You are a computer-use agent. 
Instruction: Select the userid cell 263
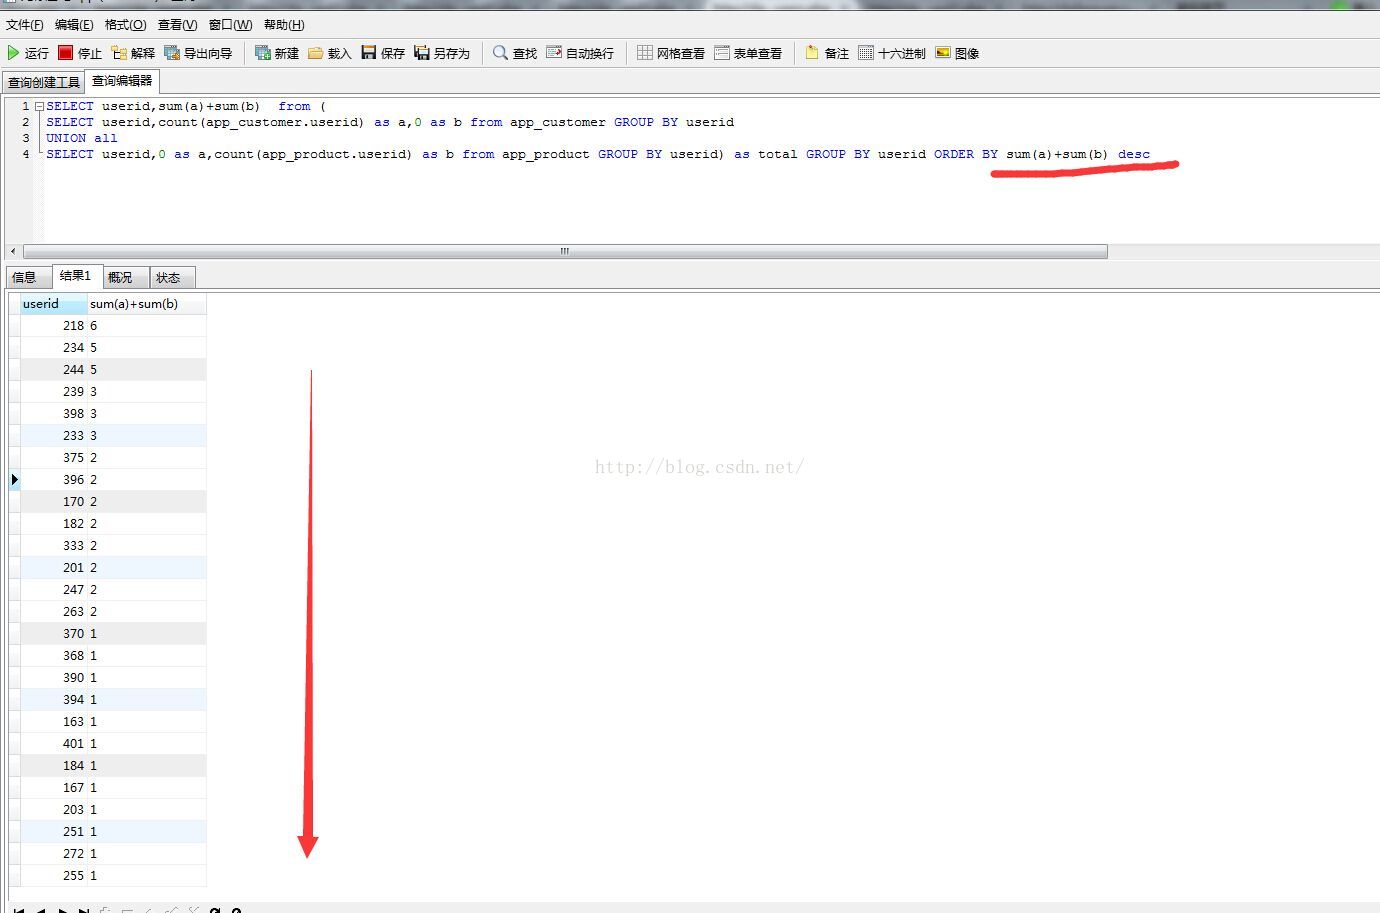click(53, 612)
